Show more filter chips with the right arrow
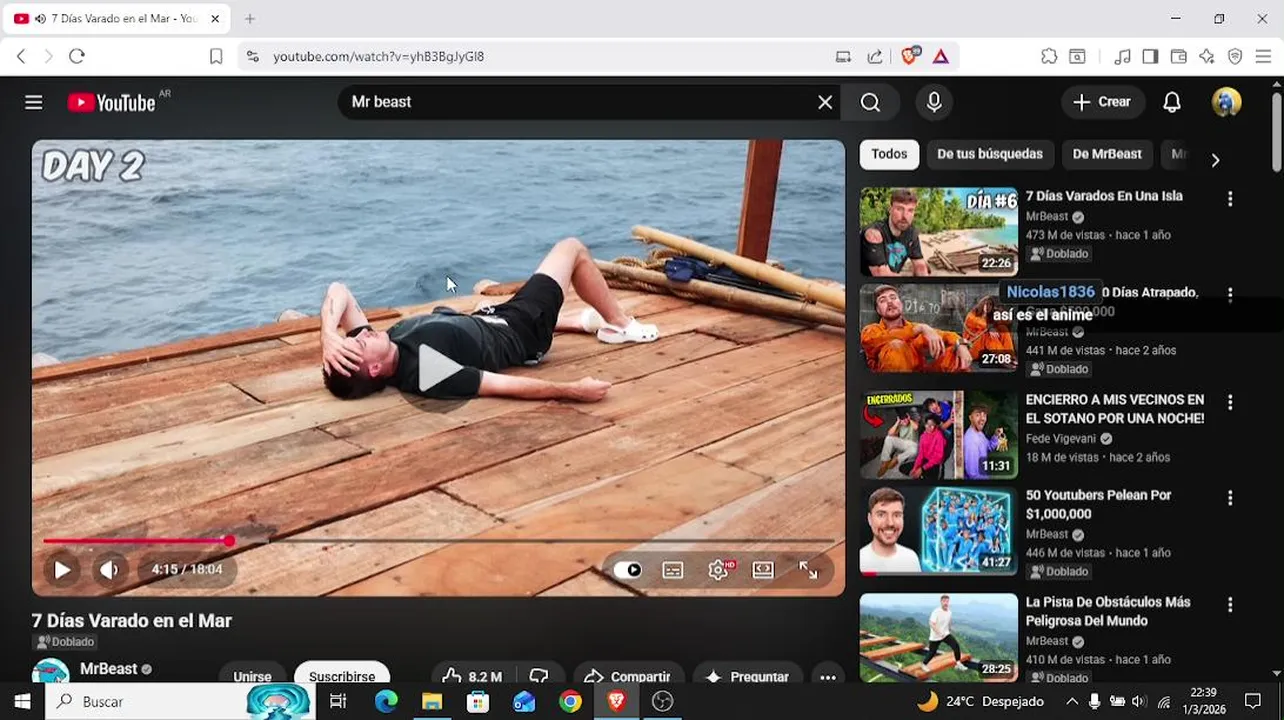This screenshot has height=720, width=1284. tap(1215, 160)
